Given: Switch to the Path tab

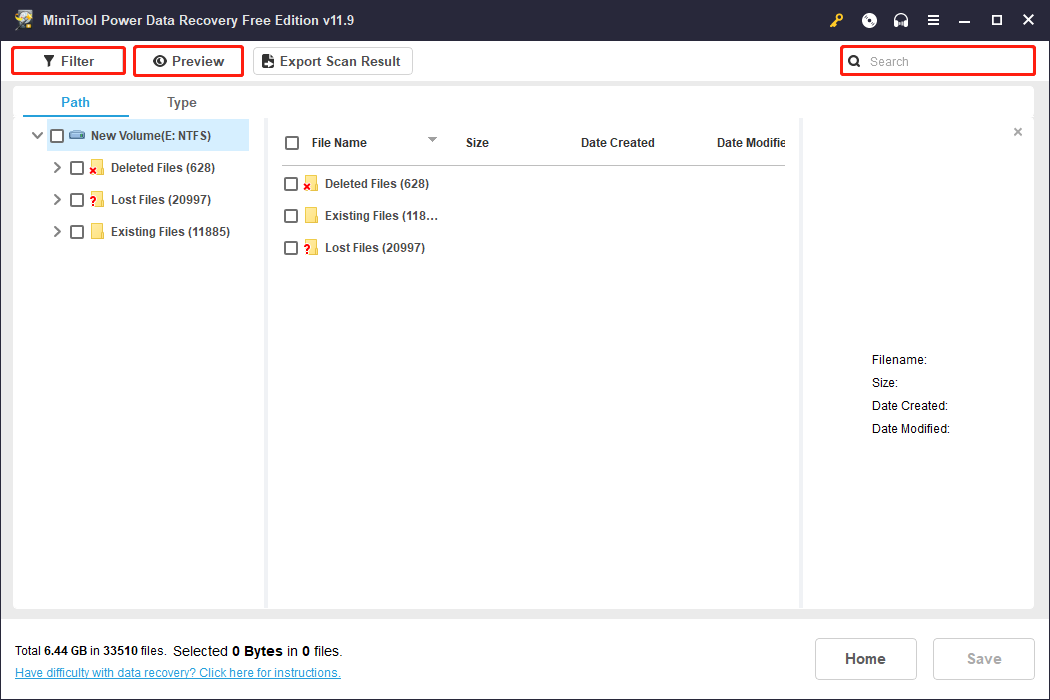Looking at the screenshot, I should [75, 102].
